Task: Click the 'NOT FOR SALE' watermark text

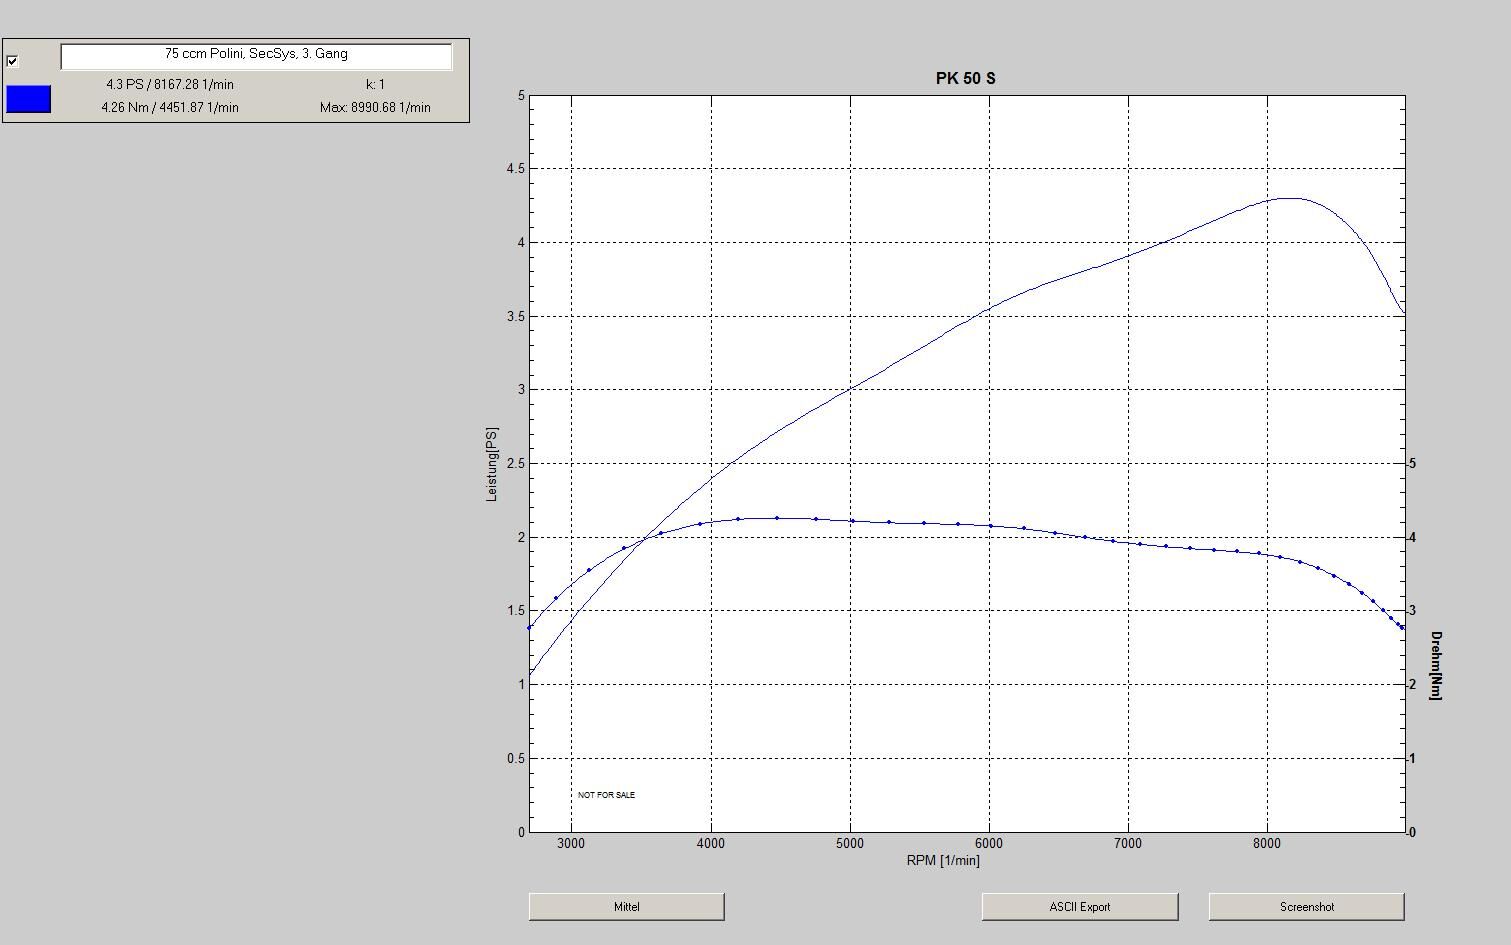Action: coord(606,795)
